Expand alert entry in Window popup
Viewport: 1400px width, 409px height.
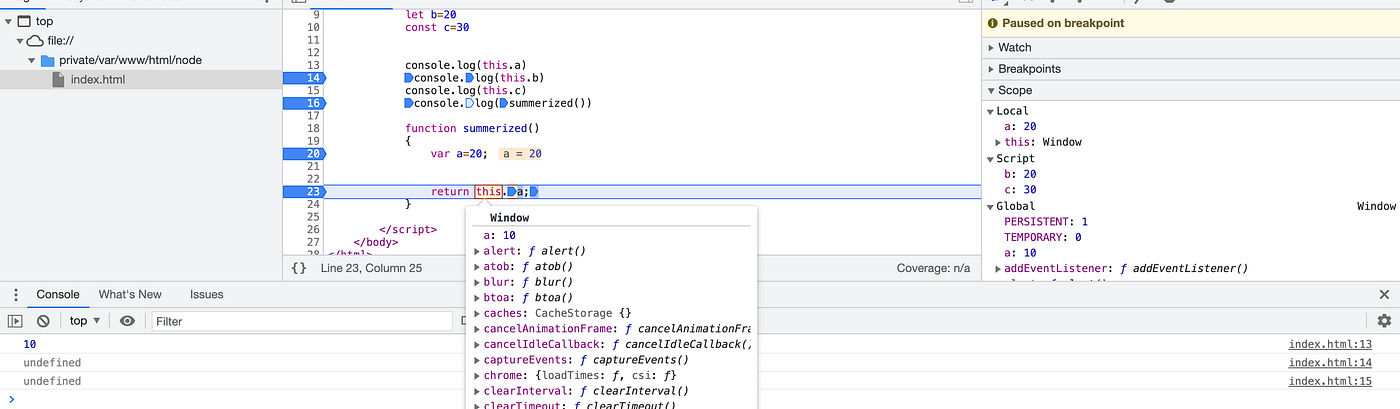point(477,251)
